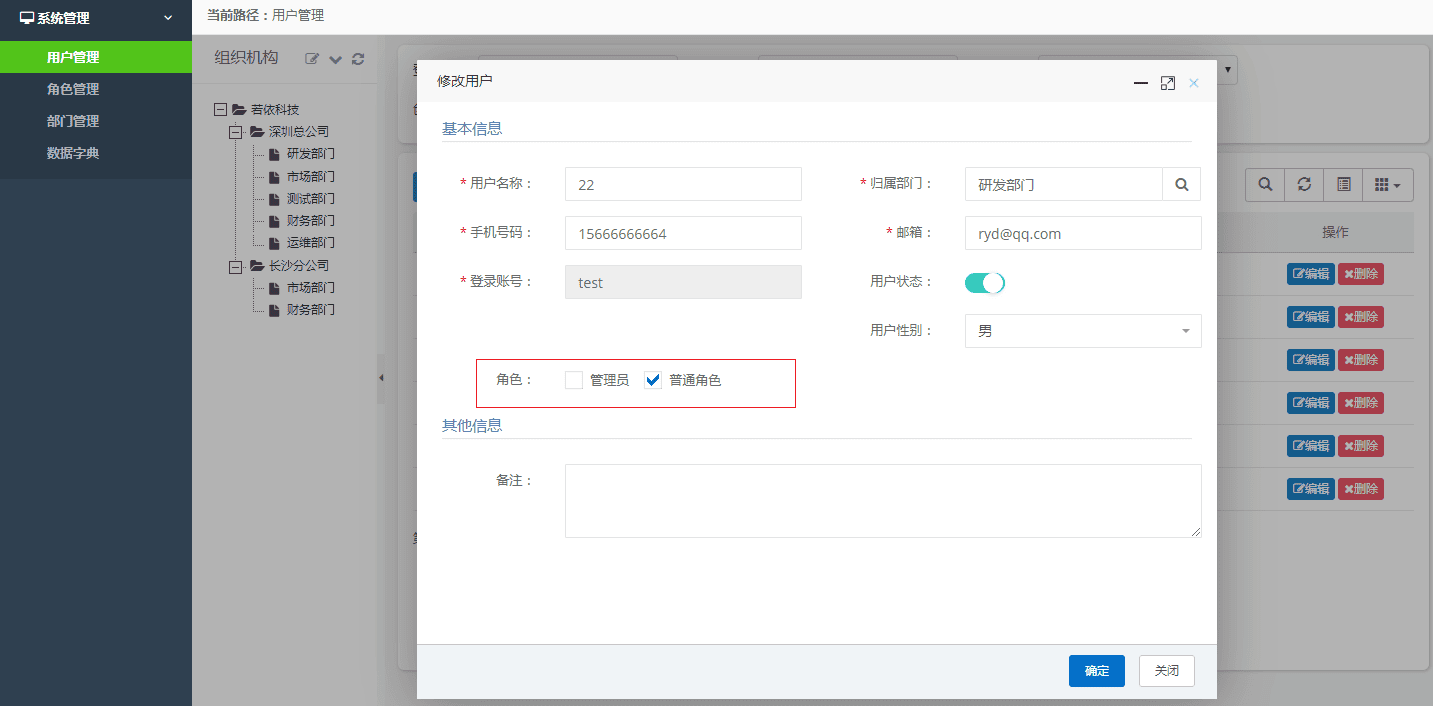Viewport: 1433px width, 706px height.
Task: Click the 关闭 button in dialog footer
Action: tap(1166, 671)
